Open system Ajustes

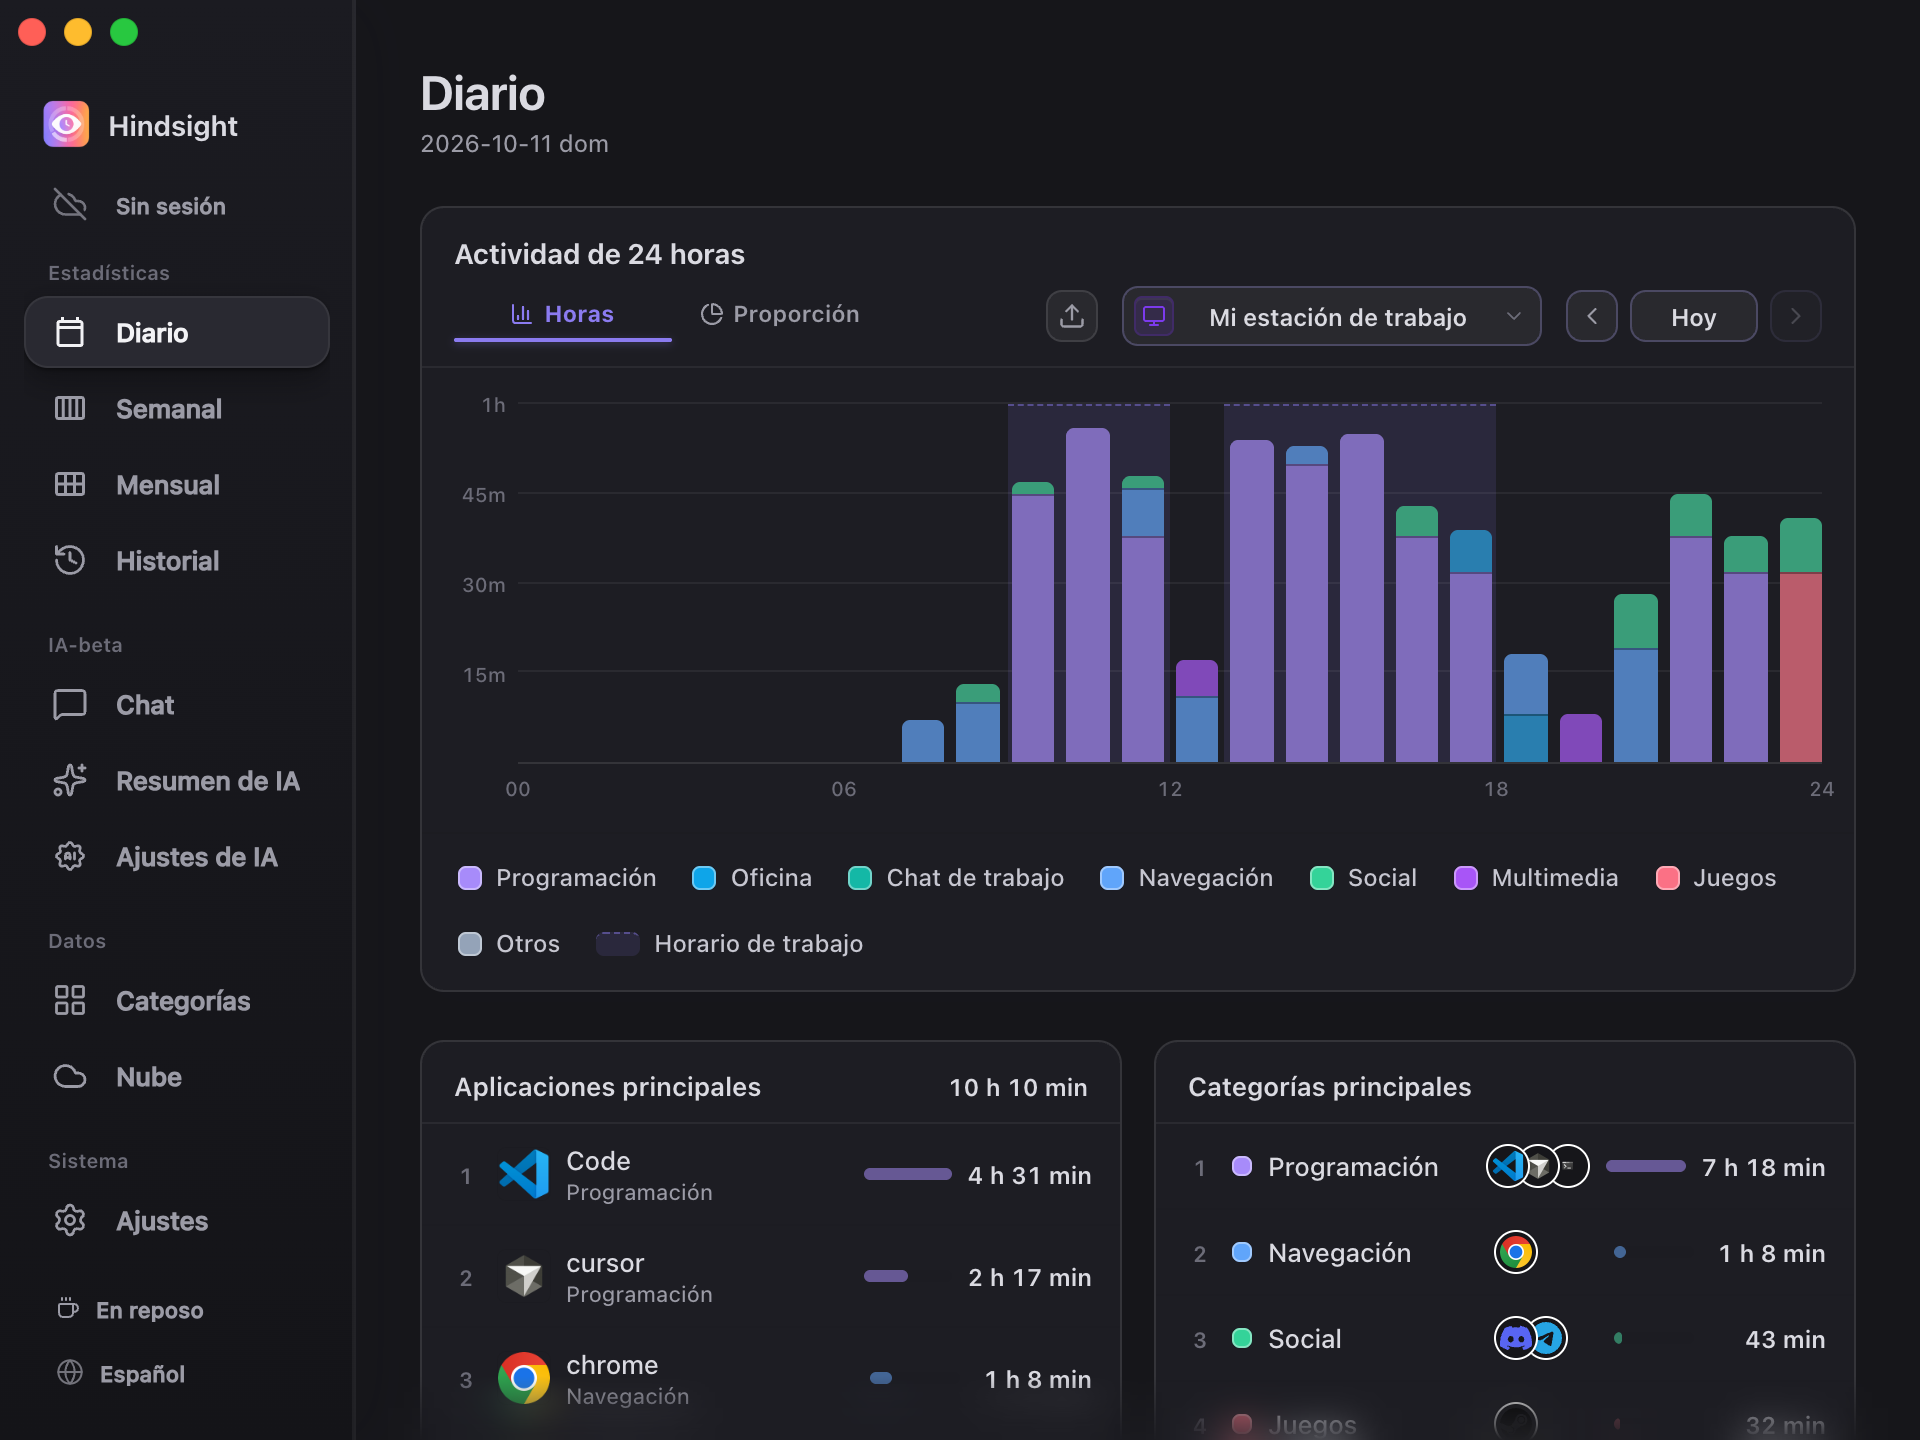click(177, 1220)
